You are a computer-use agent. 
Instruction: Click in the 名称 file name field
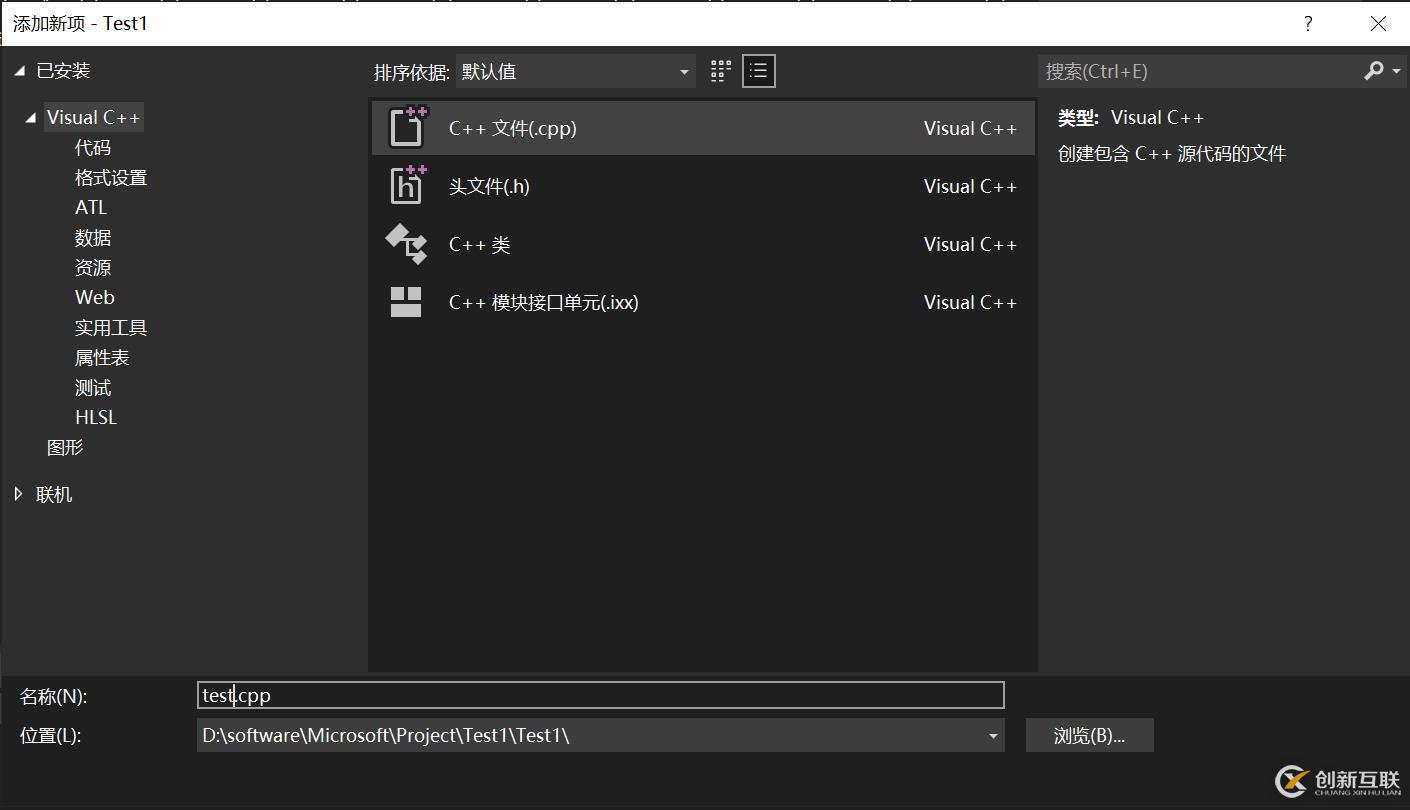600,695
